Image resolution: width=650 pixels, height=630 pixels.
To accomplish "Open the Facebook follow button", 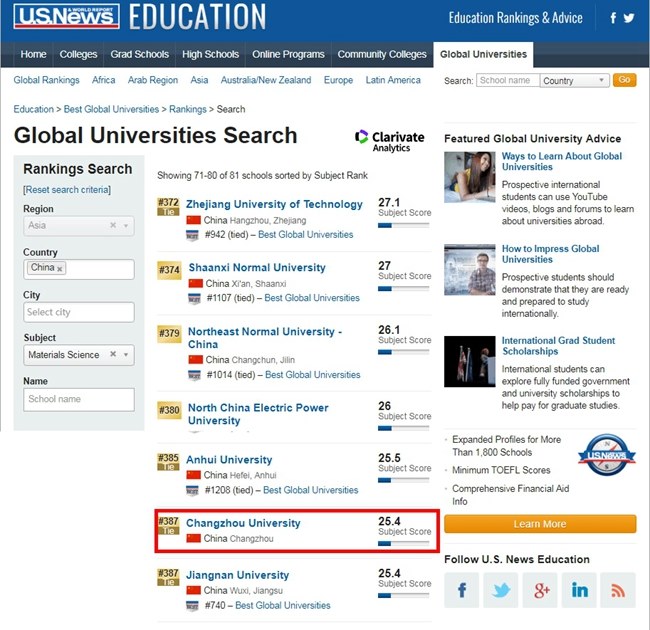I will point(461,591).
